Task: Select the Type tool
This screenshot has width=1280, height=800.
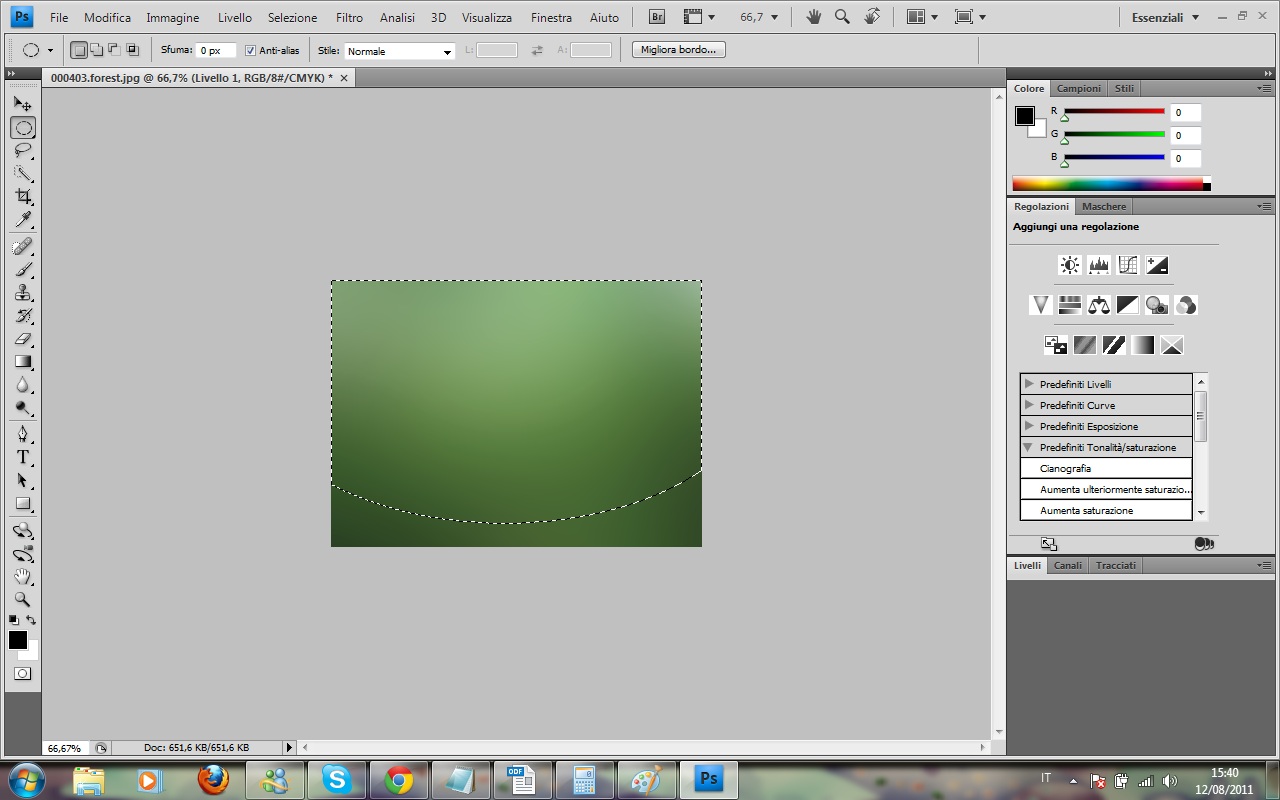Action: coord(24,457)
